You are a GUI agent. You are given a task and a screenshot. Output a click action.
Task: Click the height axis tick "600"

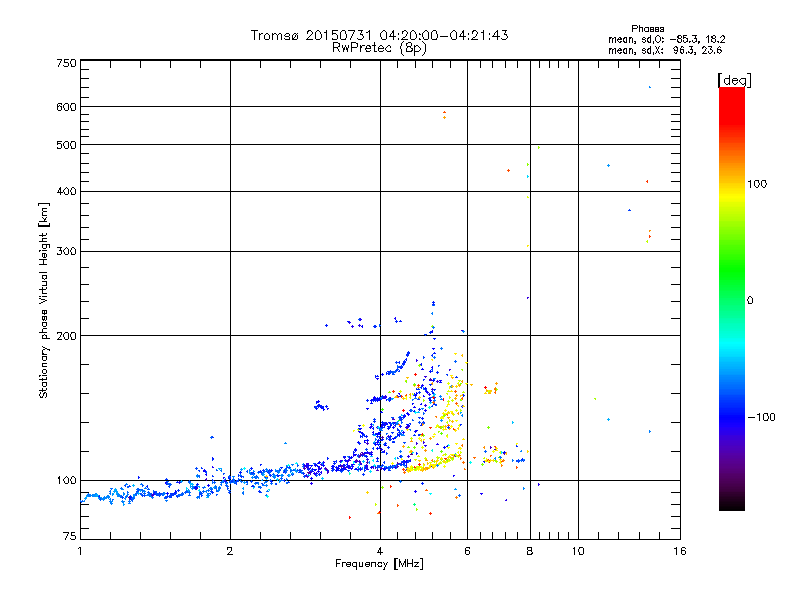[66, 107]
